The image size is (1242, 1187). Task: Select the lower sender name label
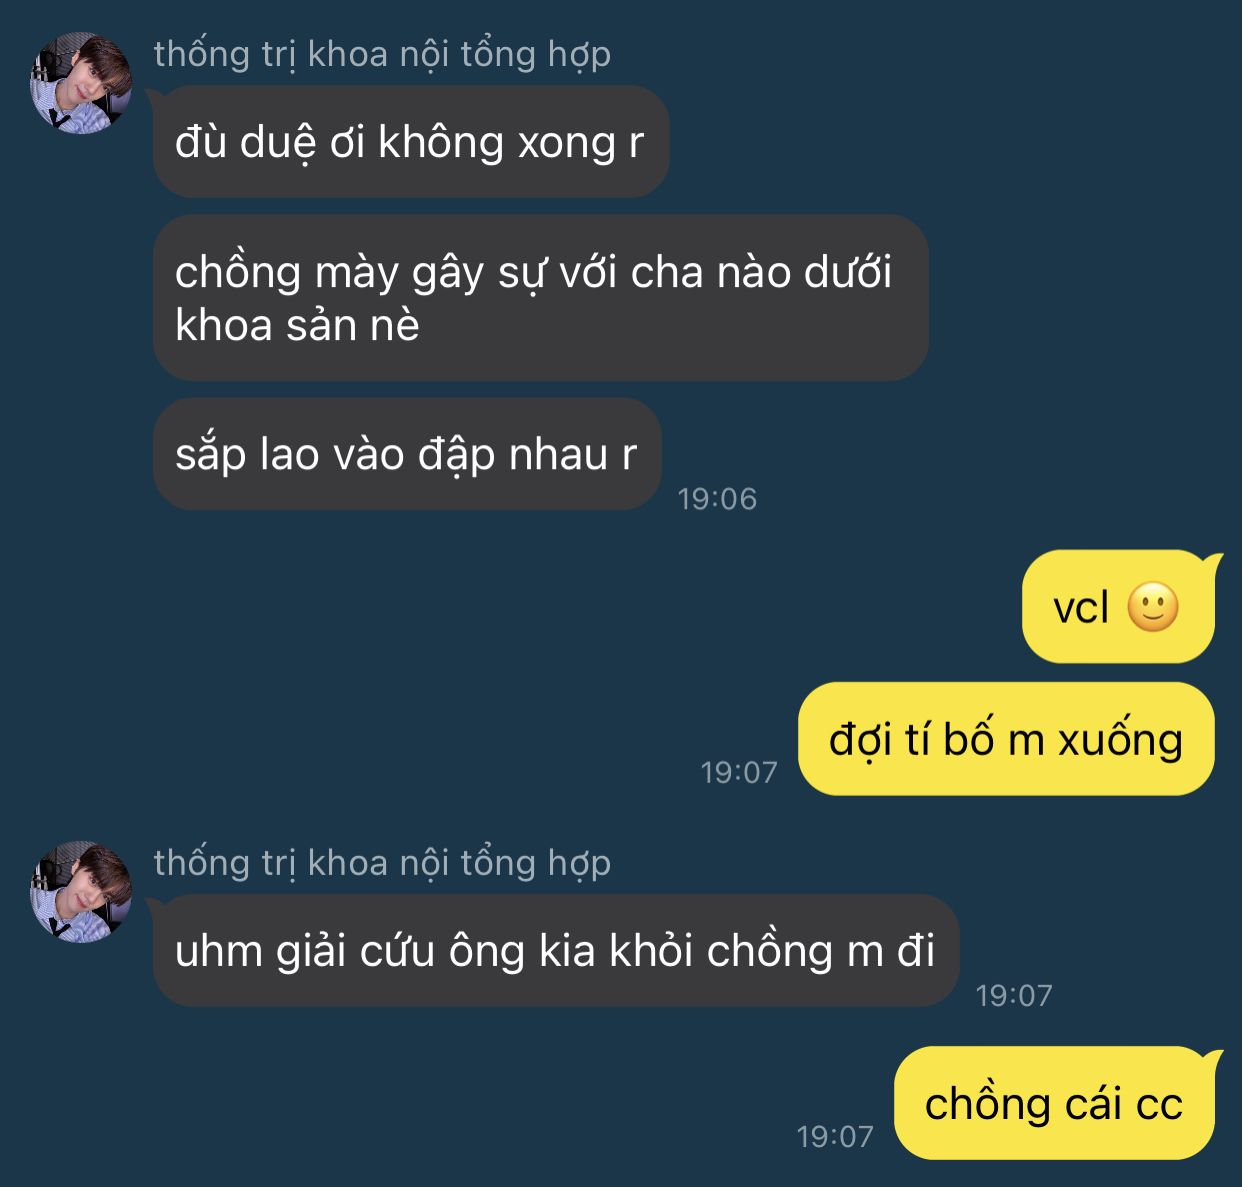pos(382,864)
